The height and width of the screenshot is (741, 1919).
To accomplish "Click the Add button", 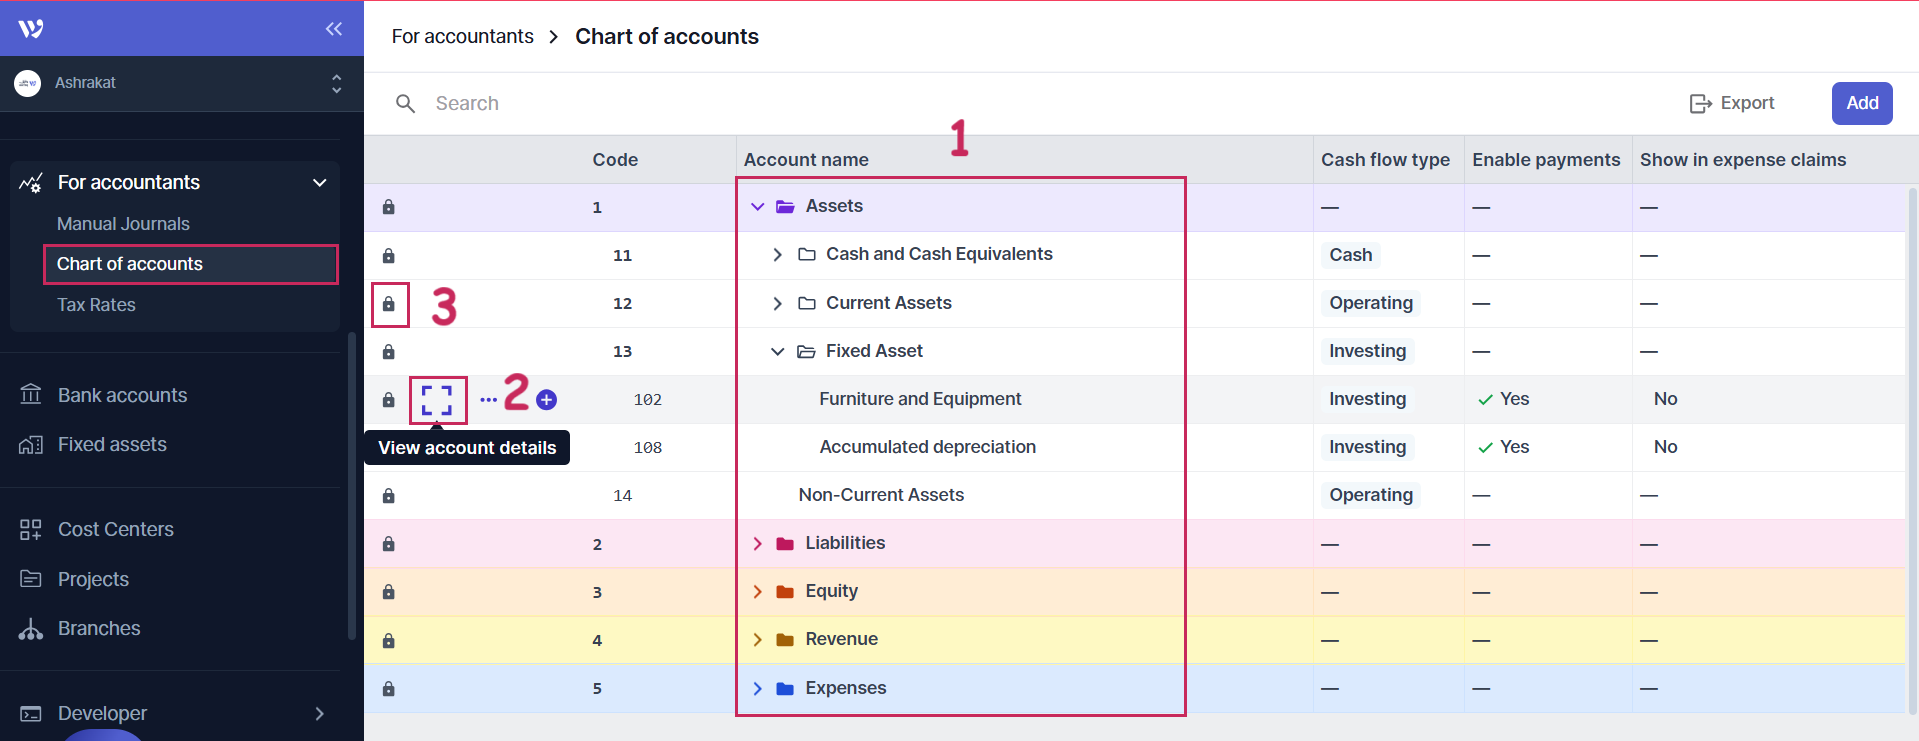I will 1861,103.
